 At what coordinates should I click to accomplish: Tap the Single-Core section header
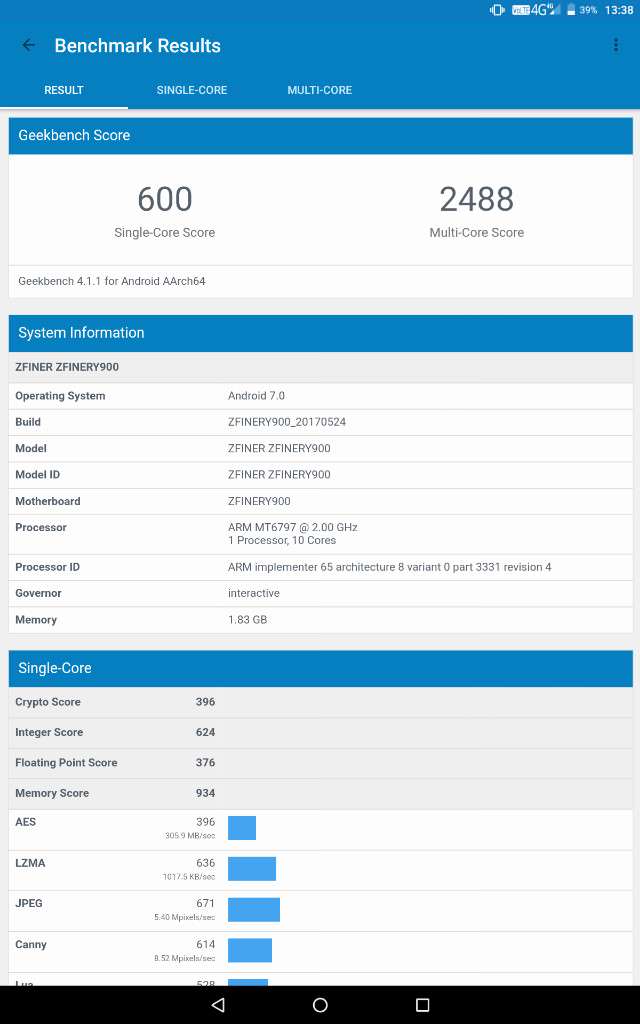321,668
